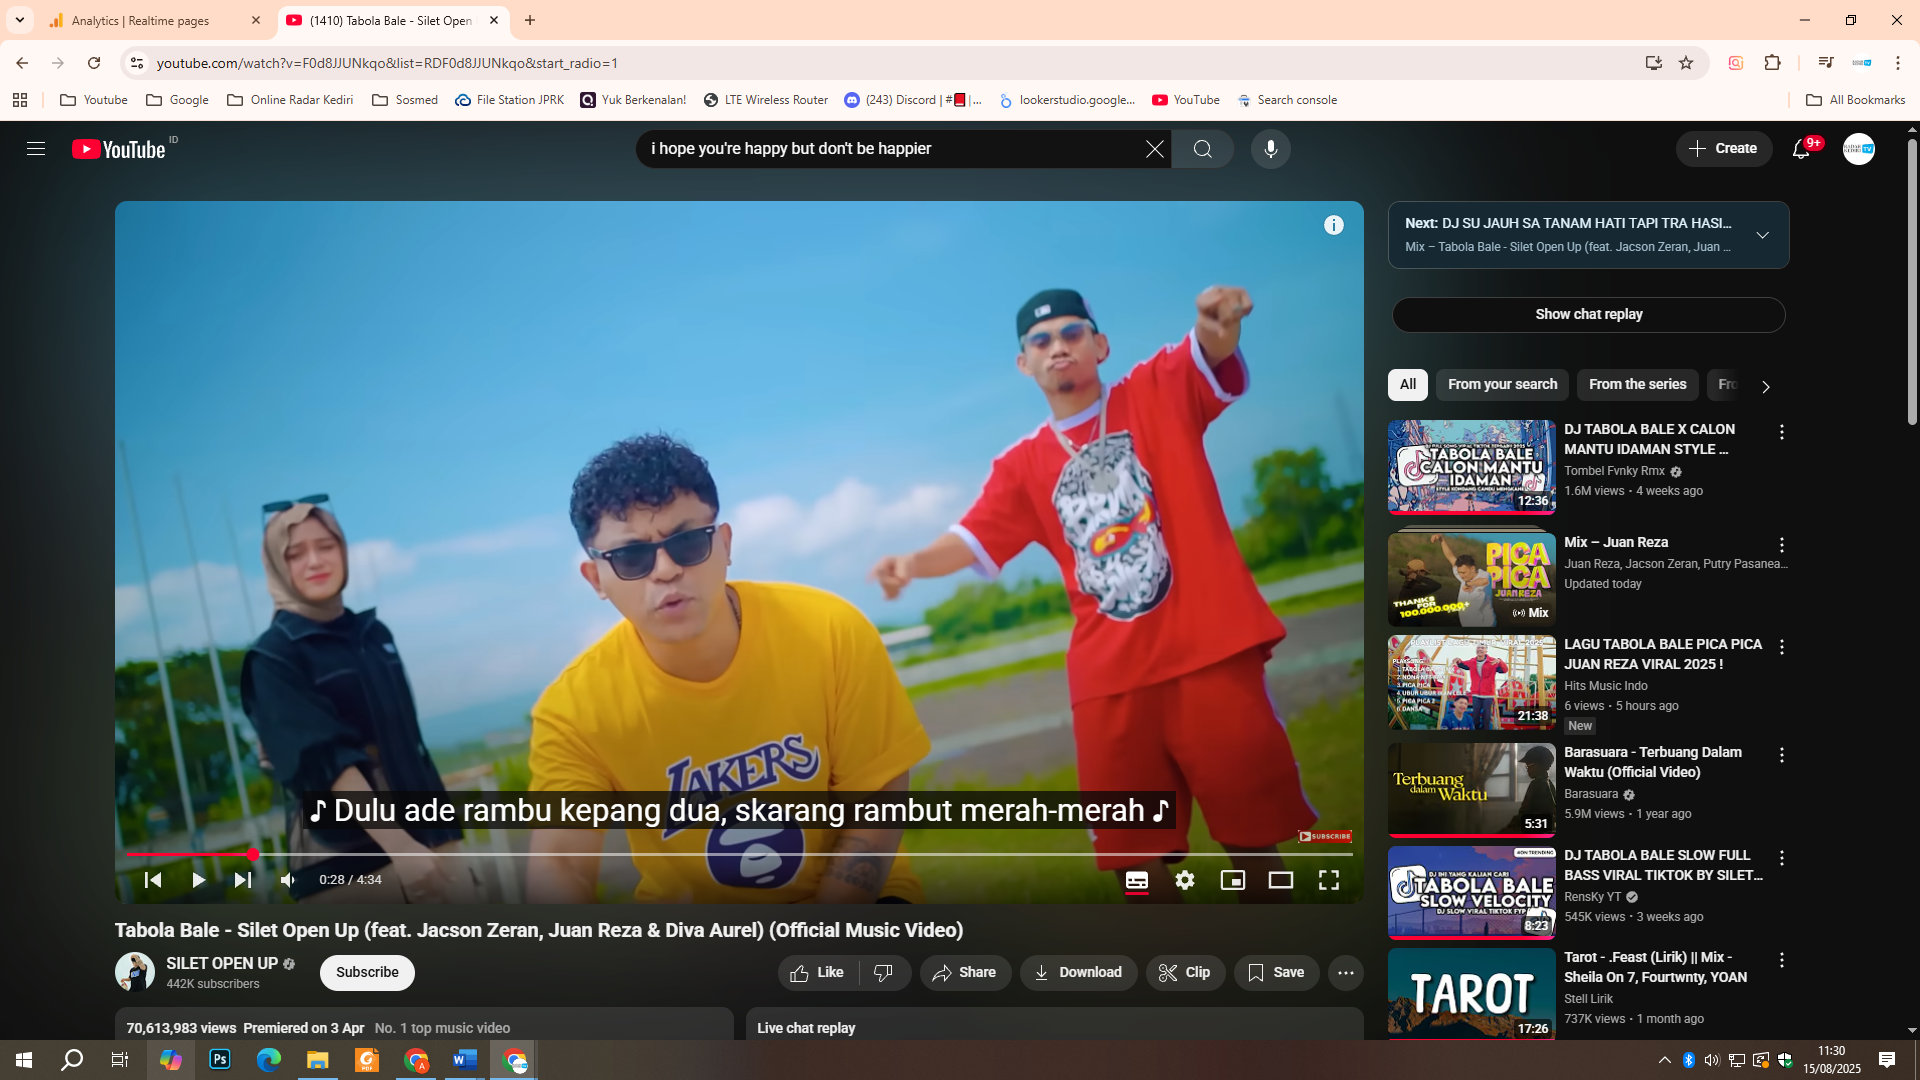
Task: Like this video
Action: click(x=818, y=972)
